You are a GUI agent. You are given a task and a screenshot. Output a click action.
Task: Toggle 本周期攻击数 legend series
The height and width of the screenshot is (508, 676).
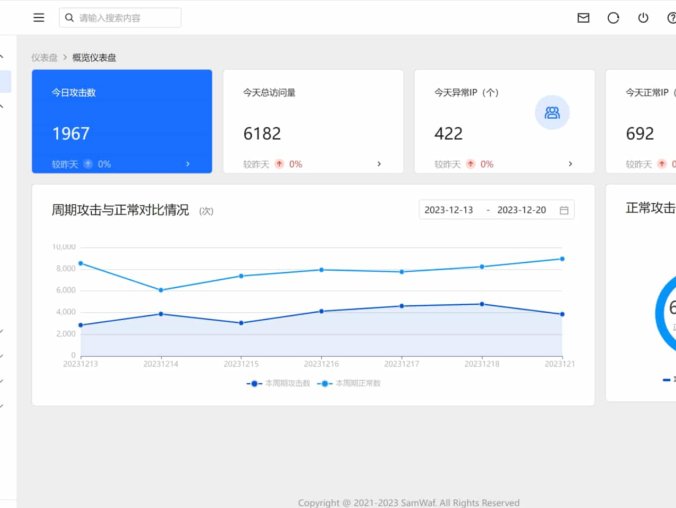[278, 383]
